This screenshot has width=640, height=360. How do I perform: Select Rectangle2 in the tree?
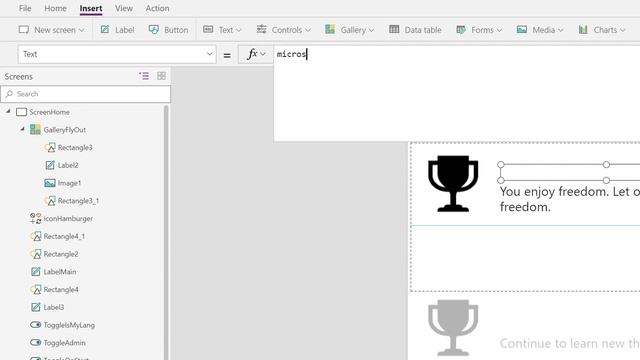click(61, 254)
